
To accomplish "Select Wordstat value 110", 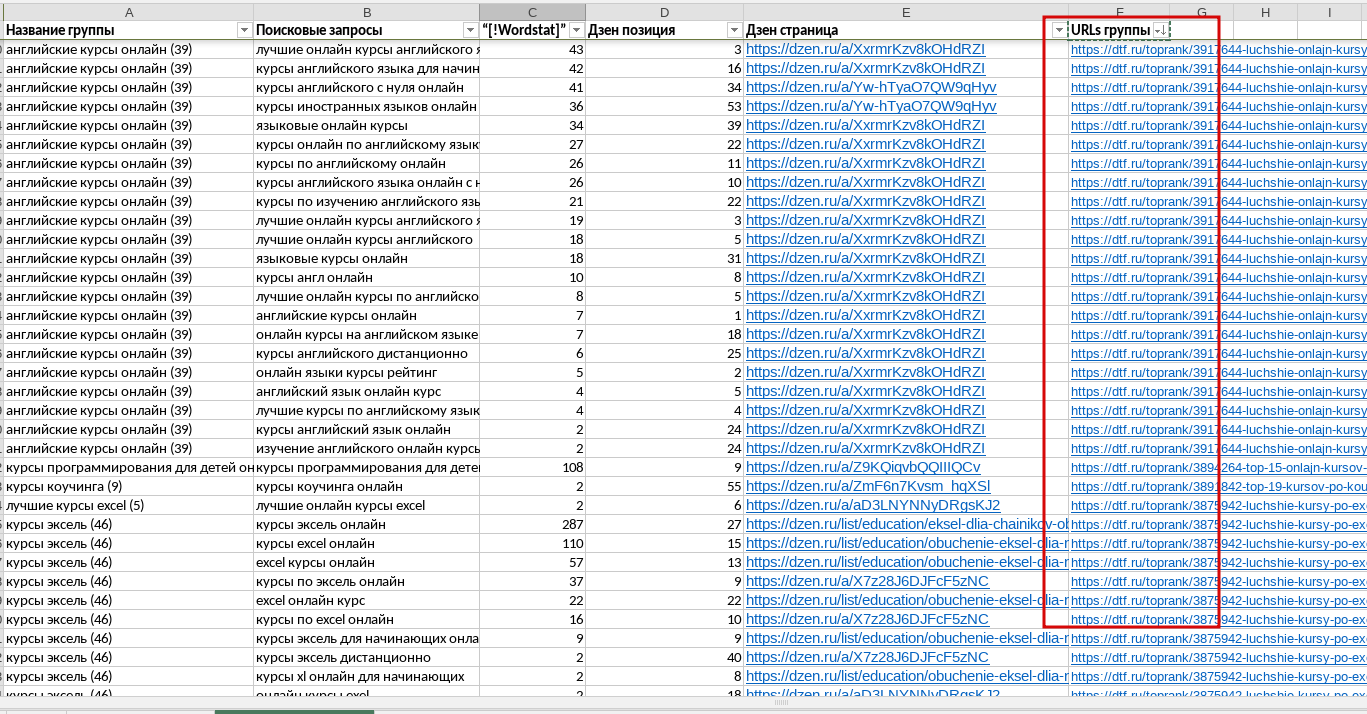I will pos(531,543).
